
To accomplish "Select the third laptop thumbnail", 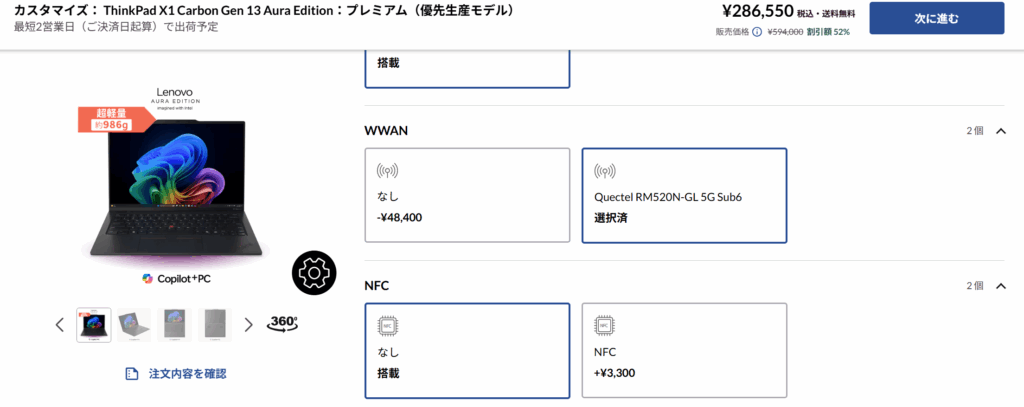I will [x=174, y=324].
